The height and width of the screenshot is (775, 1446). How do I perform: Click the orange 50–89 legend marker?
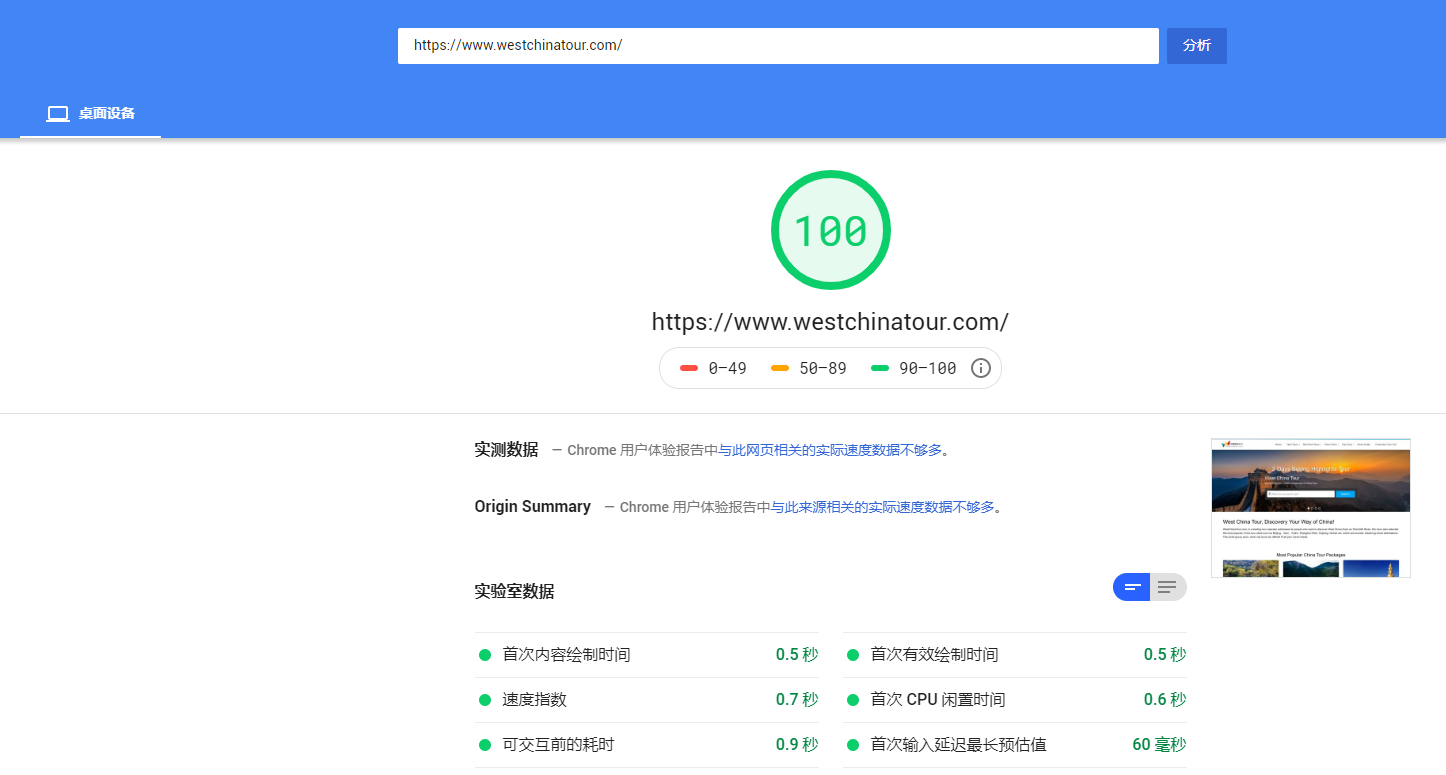780,368
